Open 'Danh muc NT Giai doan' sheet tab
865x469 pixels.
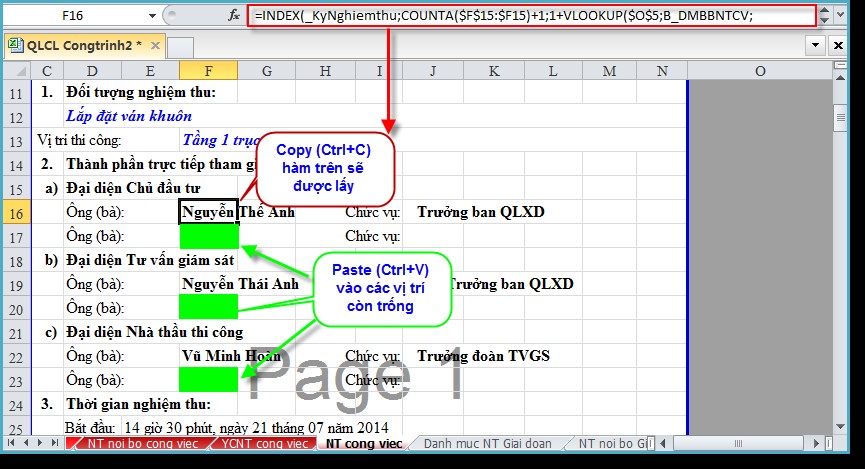point(488,442)
